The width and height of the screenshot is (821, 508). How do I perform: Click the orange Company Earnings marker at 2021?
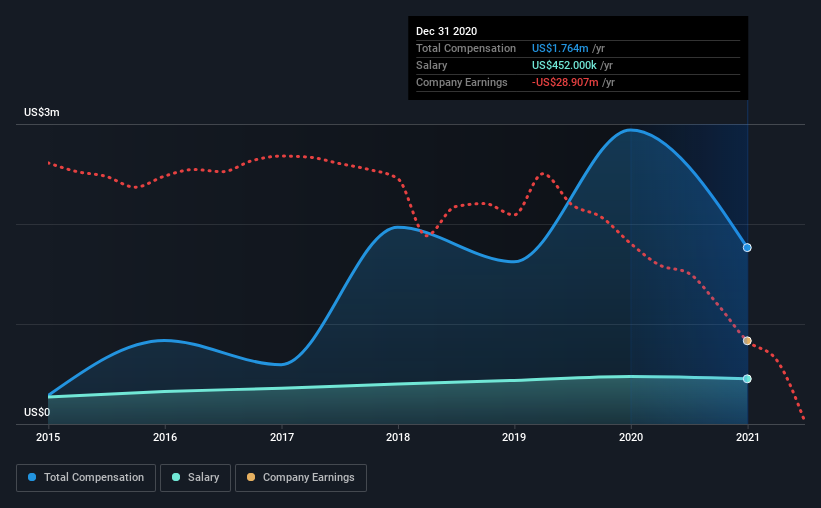[x=747, y=341]
